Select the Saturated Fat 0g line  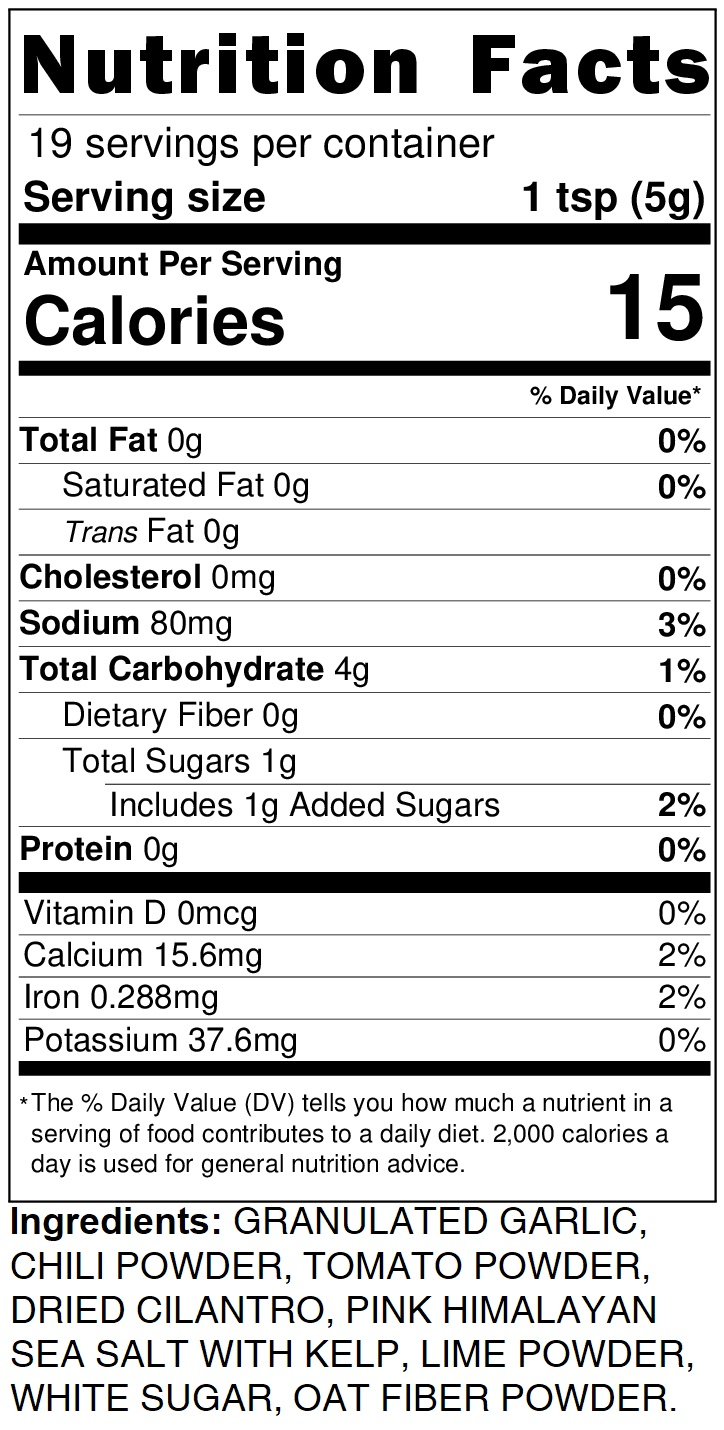coord(185,486)
